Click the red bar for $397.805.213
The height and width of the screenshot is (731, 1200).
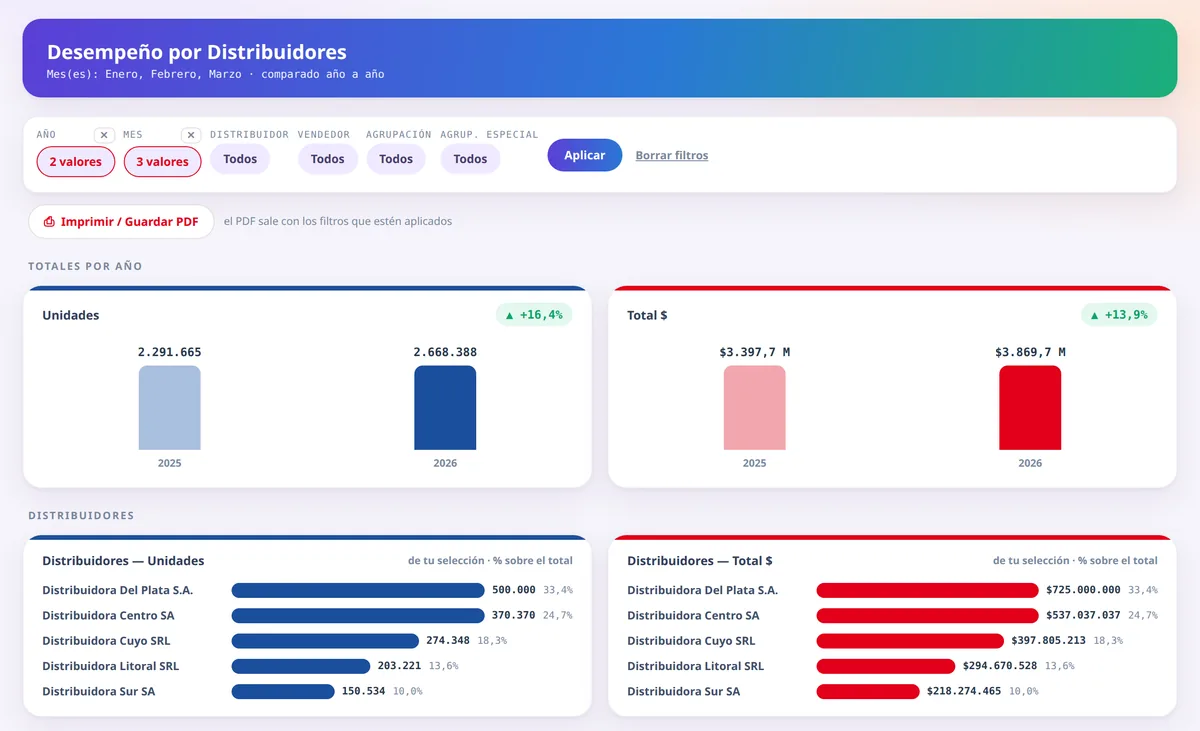[x=910, y=641]
